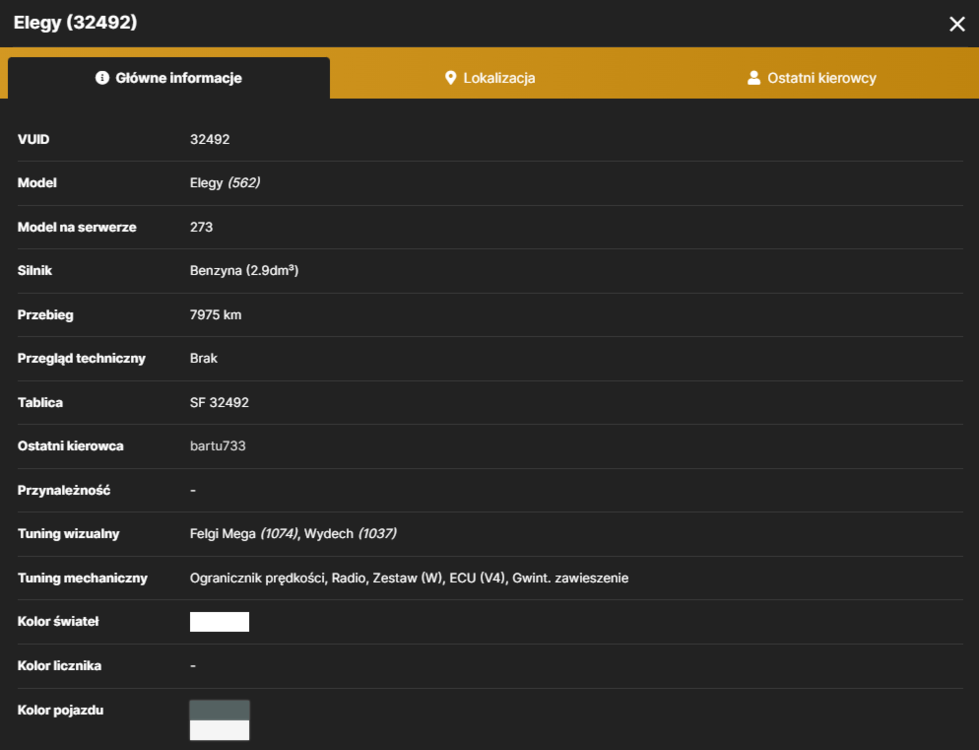
Task: Select mileage value 7975 km
Action: pyautogui.click(x=215, y=315)
